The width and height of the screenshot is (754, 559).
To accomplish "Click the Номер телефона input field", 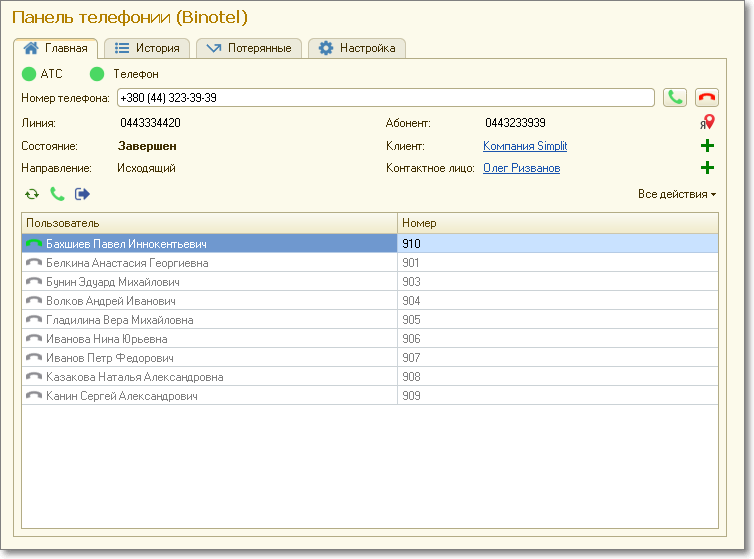I will click(385, 98).
